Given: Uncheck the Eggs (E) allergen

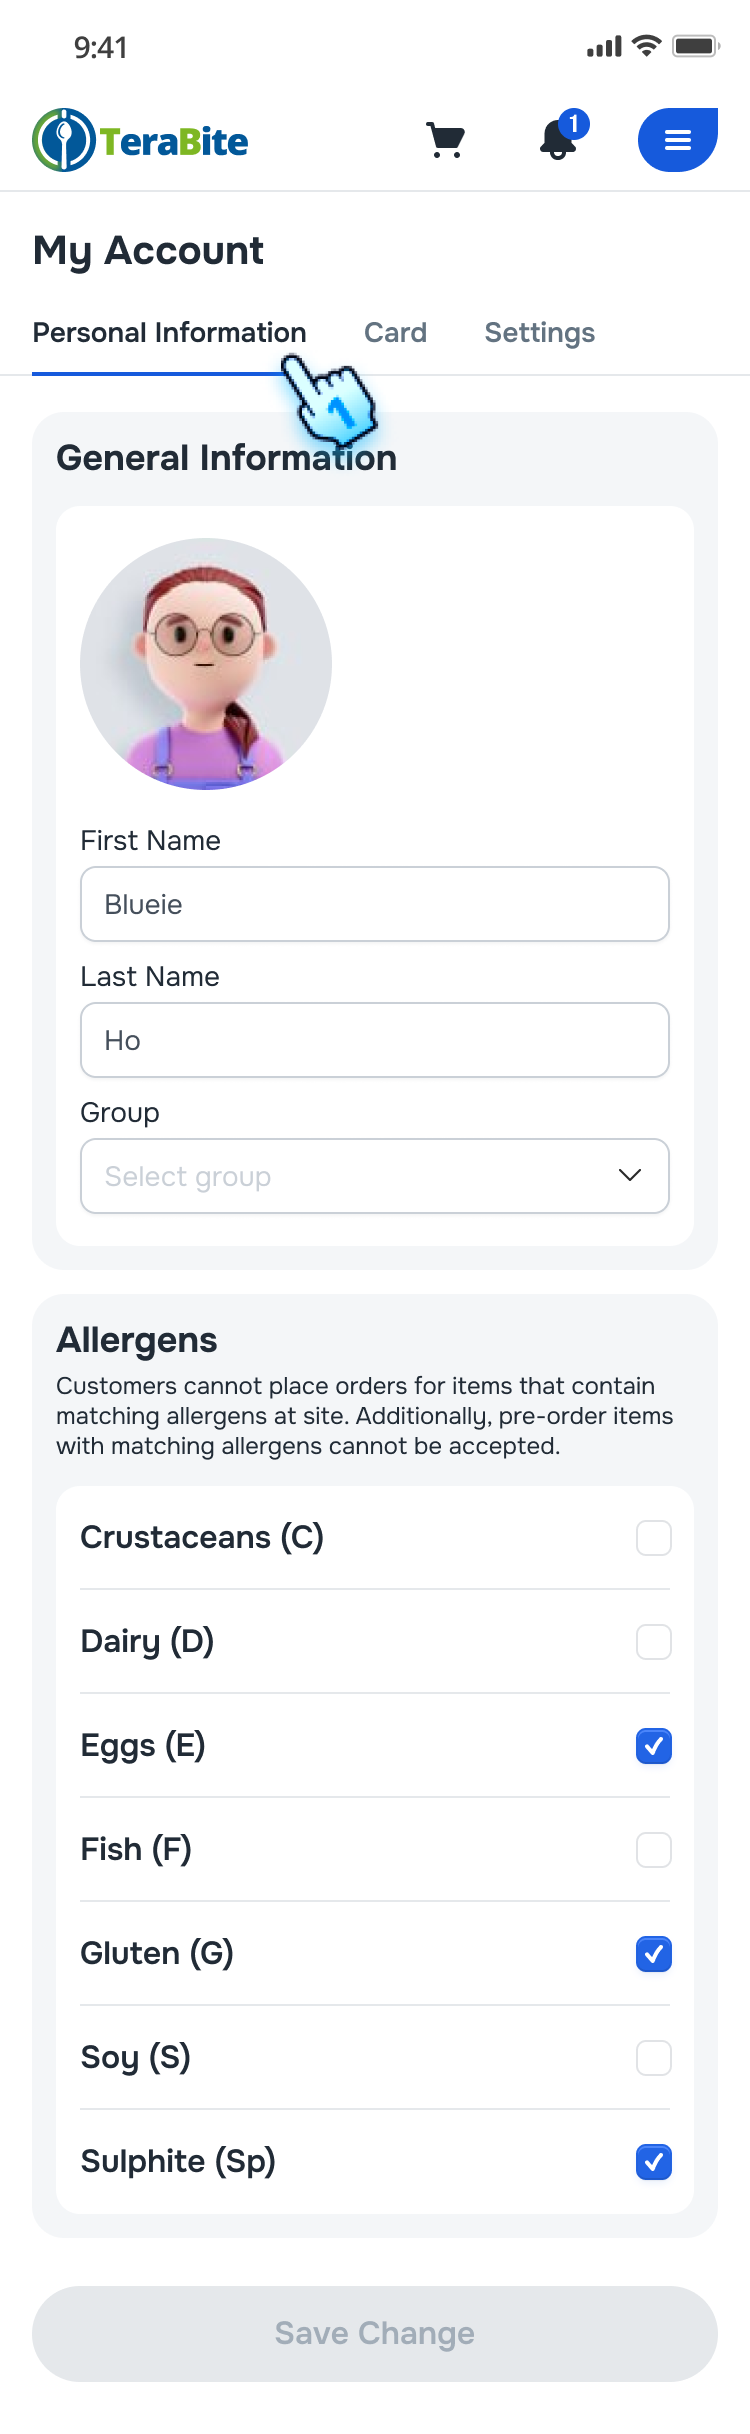Looking at the screenshot, I should 654,1746.
